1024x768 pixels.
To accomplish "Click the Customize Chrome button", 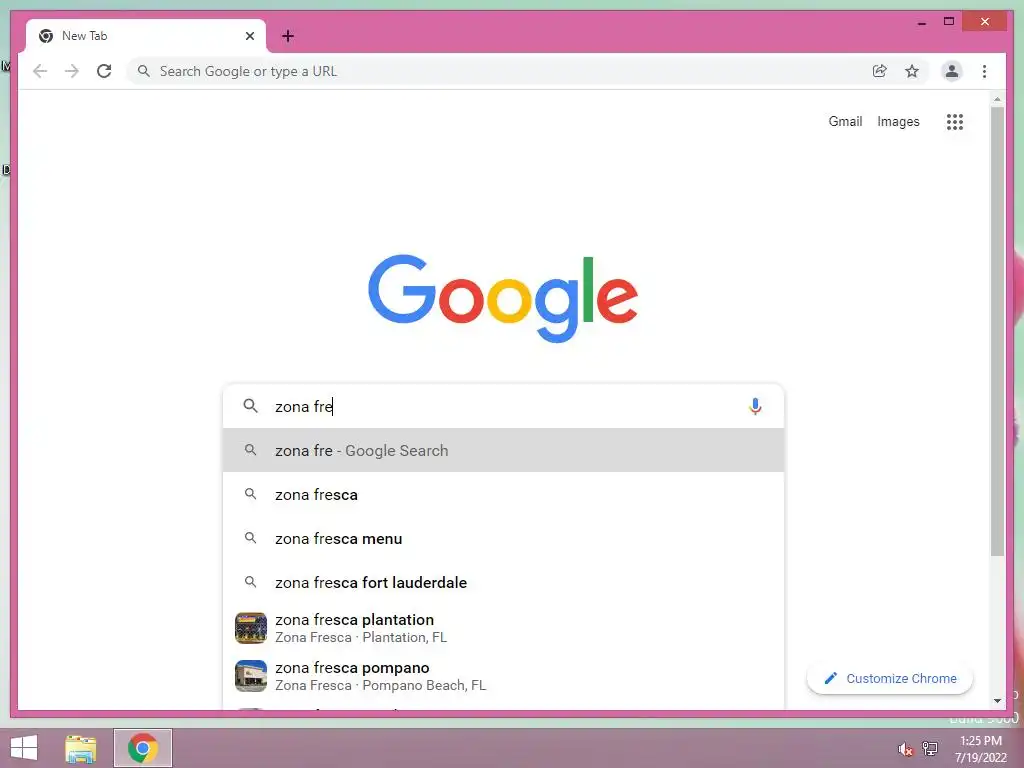I will [x=889, y=679].
